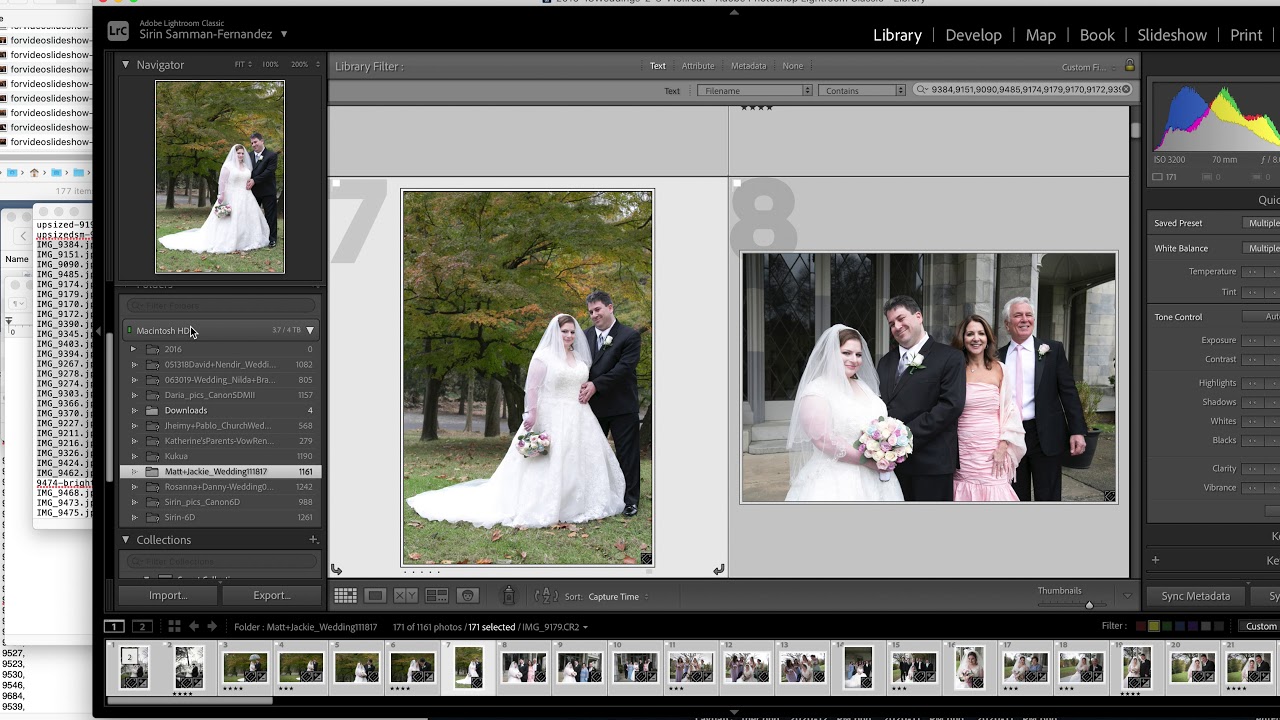Image resolution: width=1280 pixels, height=720 pixels.
Task: Switch to the Slideshow module
Action: (1172, 34)
